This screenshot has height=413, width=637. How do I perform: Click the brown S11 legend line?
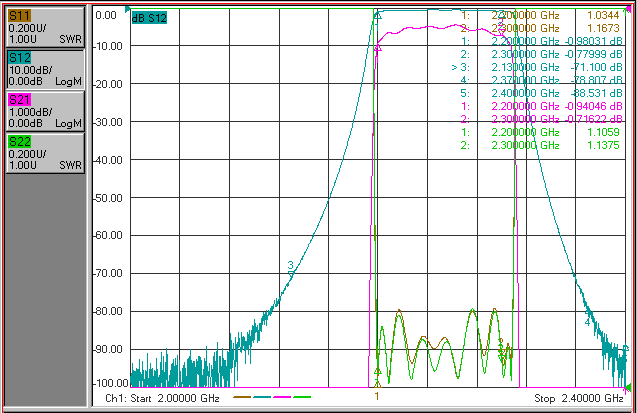pyautogui.click(x=242, y=397)
